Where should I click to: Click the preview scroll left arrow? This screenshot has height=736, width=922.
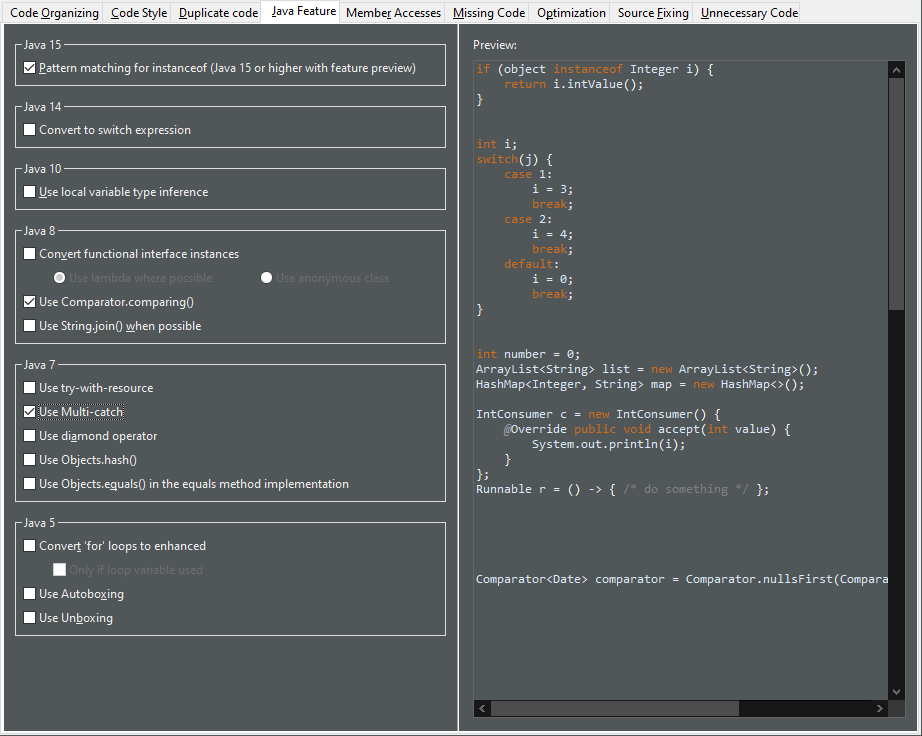click(x=482, y=708)
